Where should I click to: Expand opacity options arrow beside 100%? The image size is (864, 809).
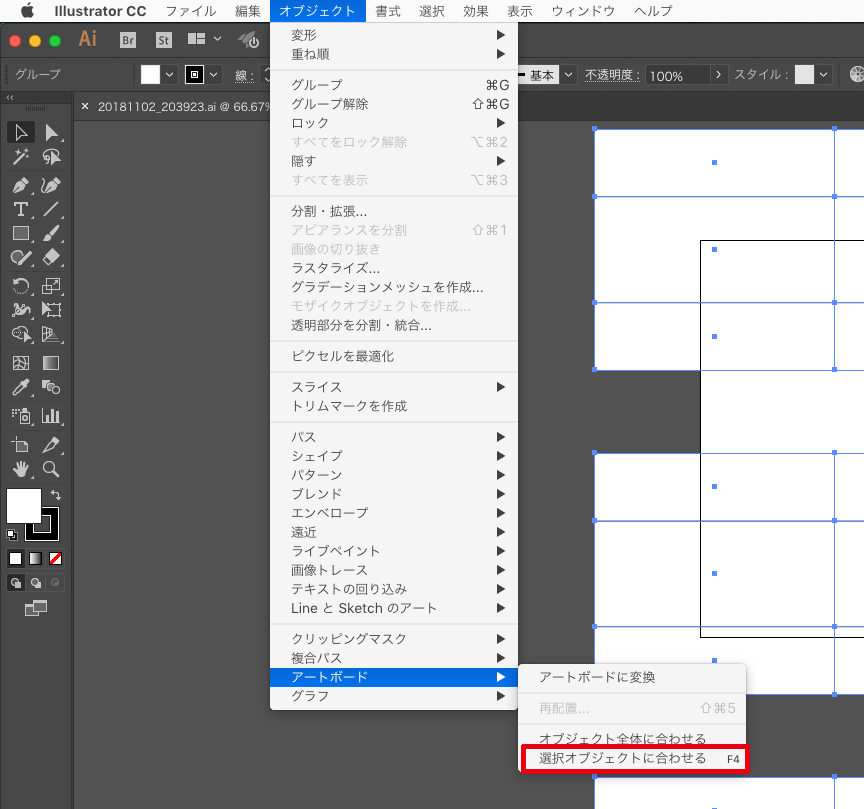(x=718, y=74)
